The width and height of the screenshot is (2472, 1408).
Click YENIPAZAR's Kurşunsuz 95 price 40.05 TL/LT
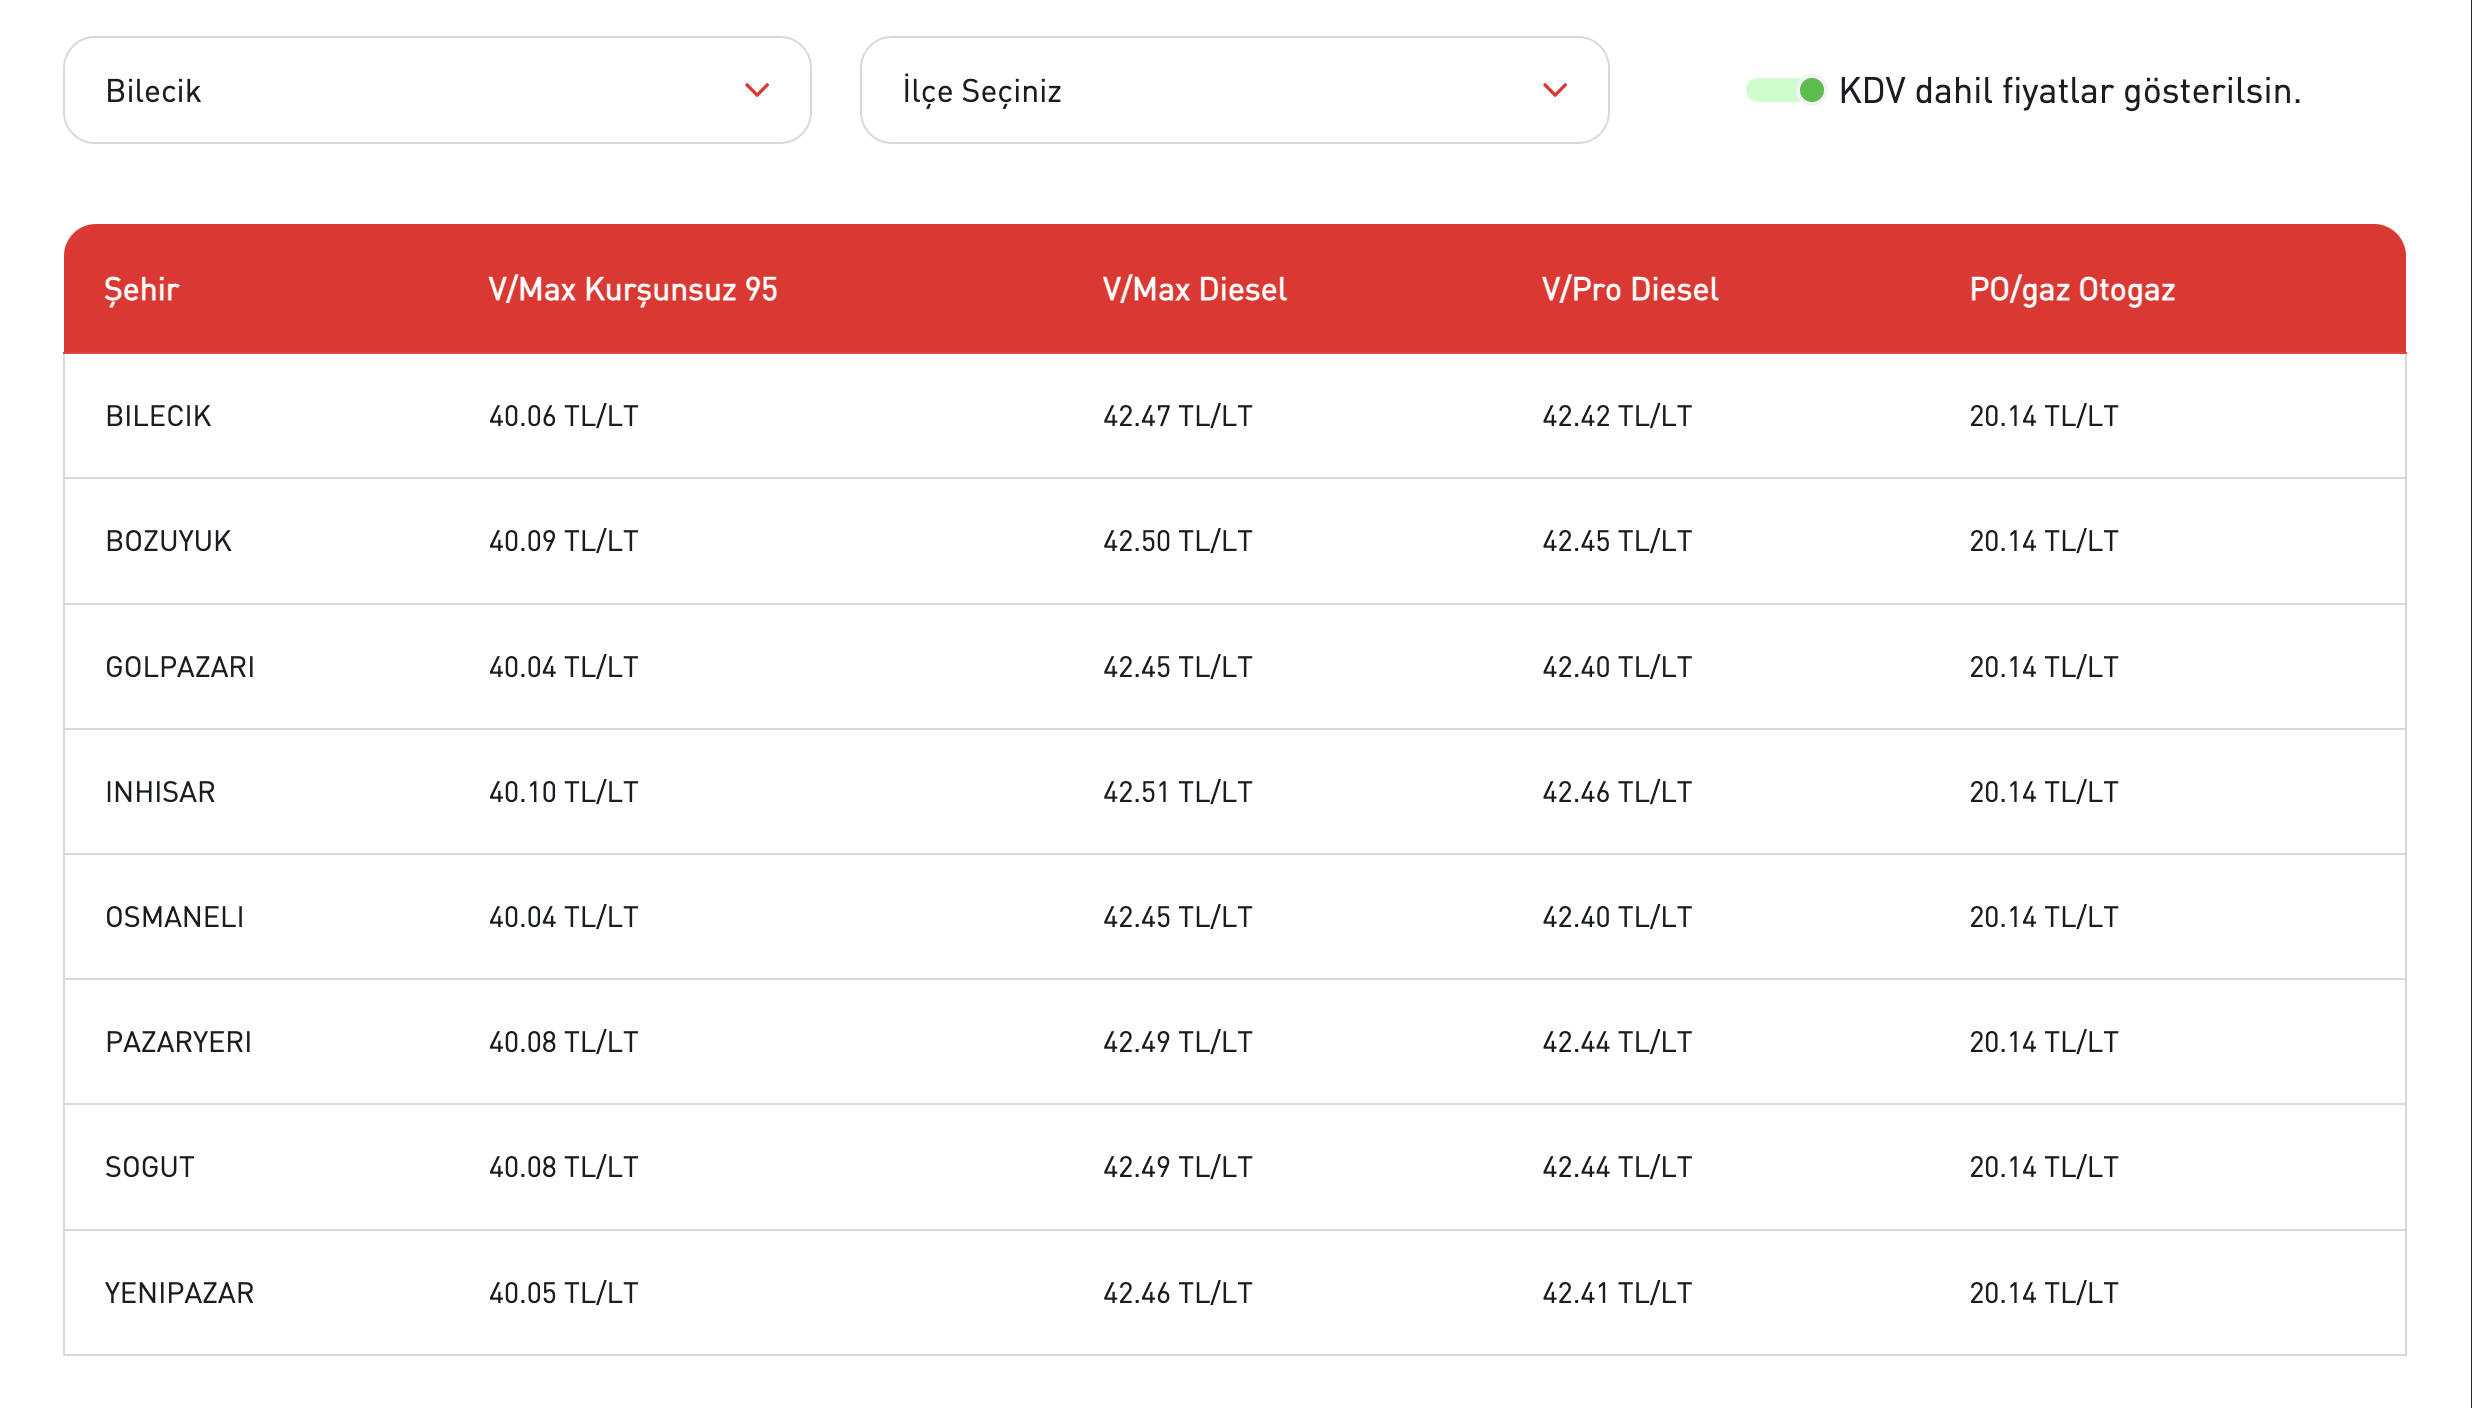(x=564, y=1293)
